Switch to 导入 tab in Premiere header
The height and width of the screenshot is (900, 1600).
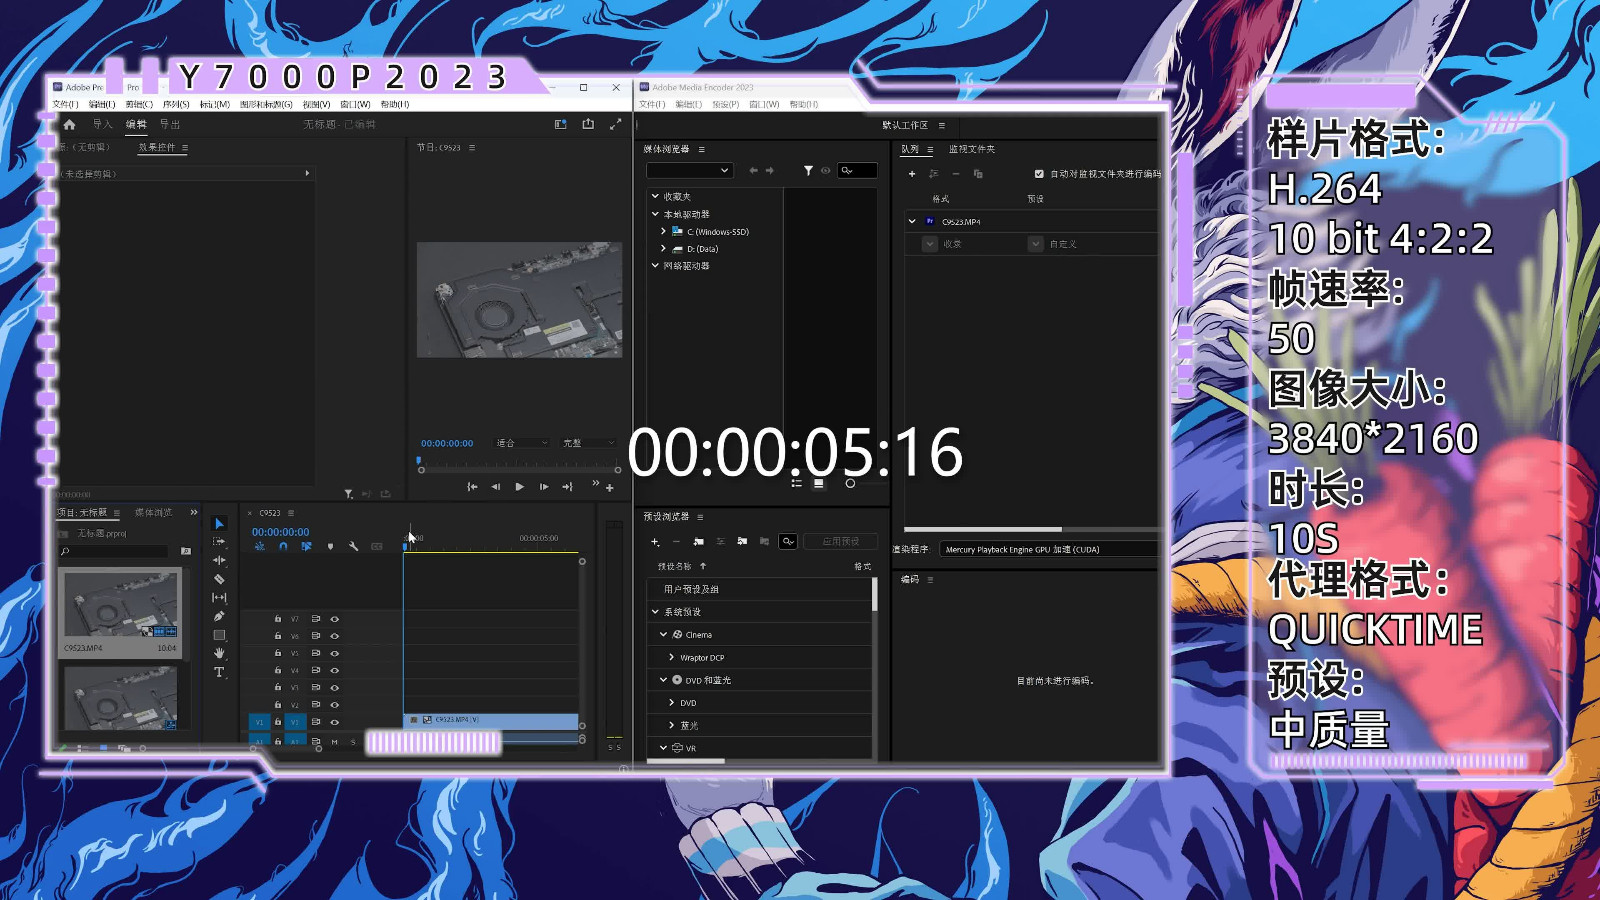coord(102,124)
